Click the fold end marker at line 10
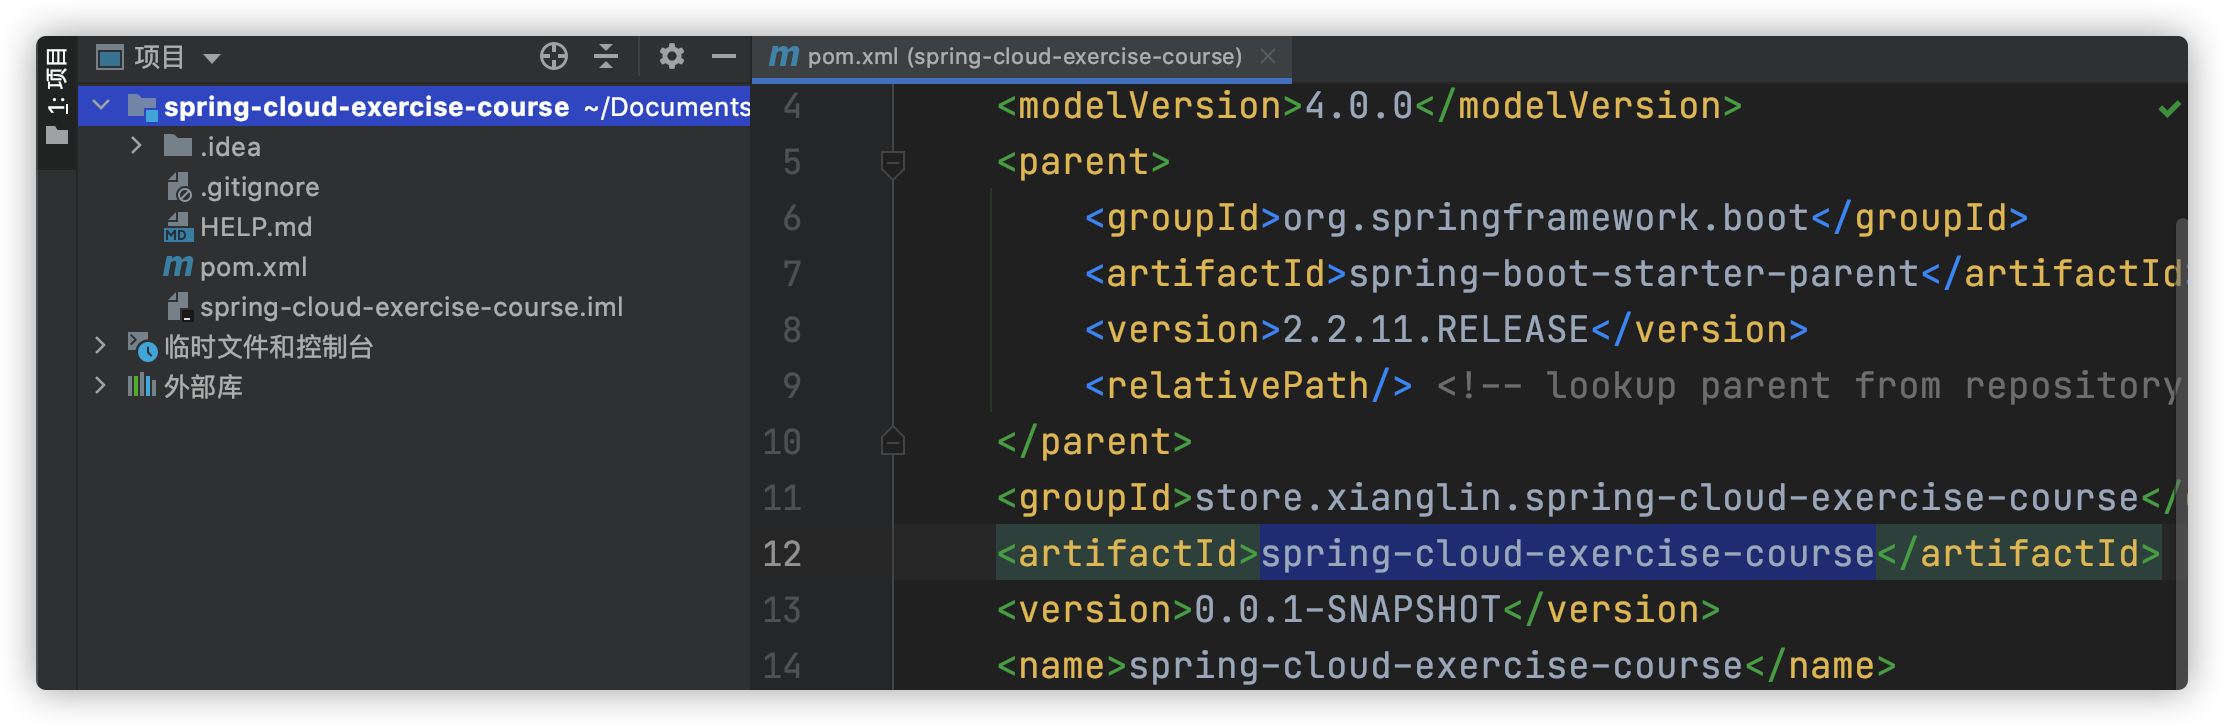This screenshot has height=726, width=2224. [893, 442]
